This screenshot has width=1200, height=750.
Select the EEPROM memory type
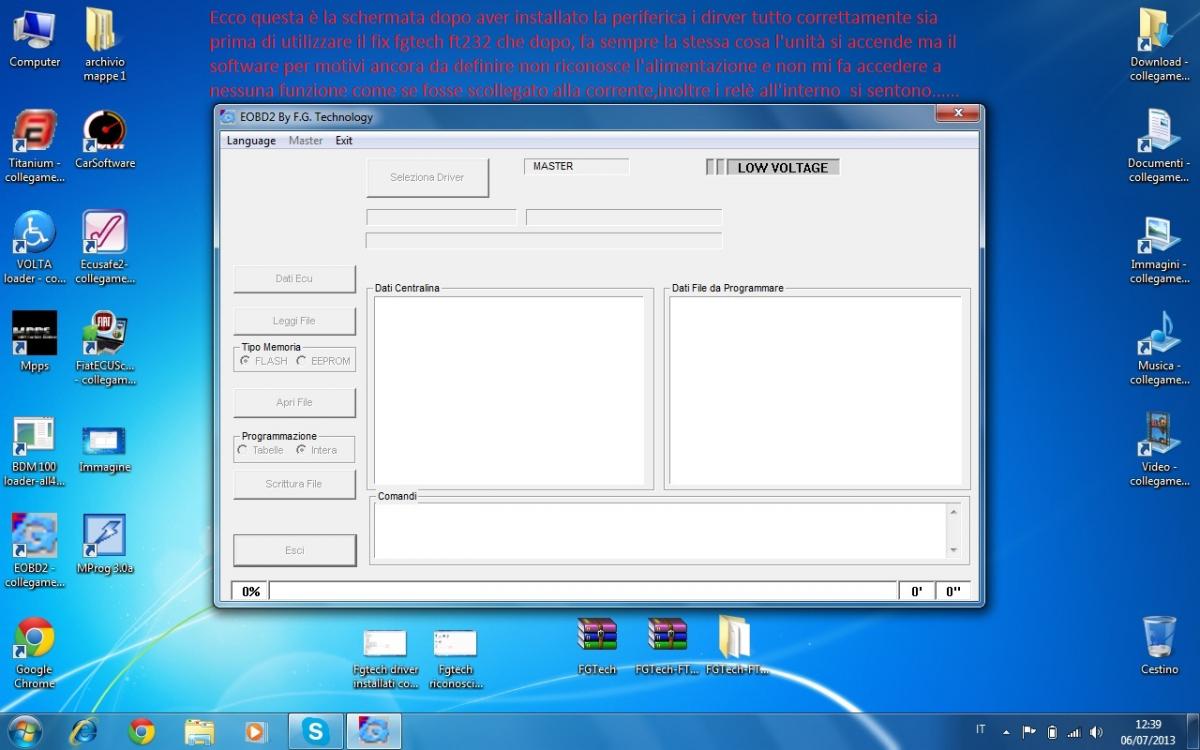click(324, 361)
